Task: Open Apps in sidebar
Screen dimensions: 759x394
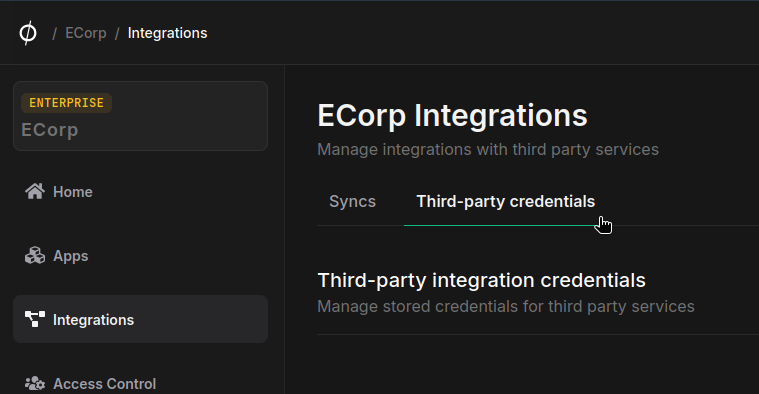Action: (140, 256)
